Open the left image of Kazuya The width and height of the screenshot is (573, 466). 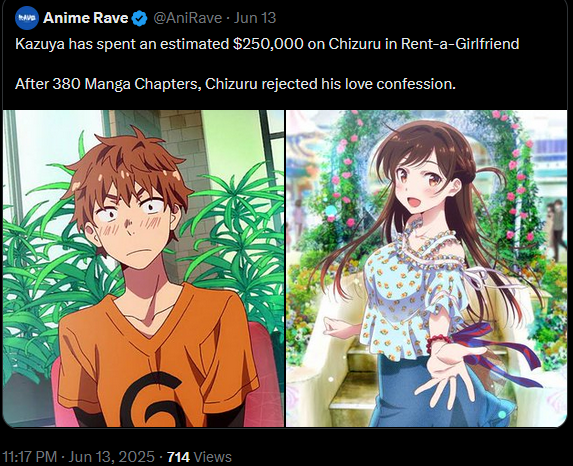(143, 268)
